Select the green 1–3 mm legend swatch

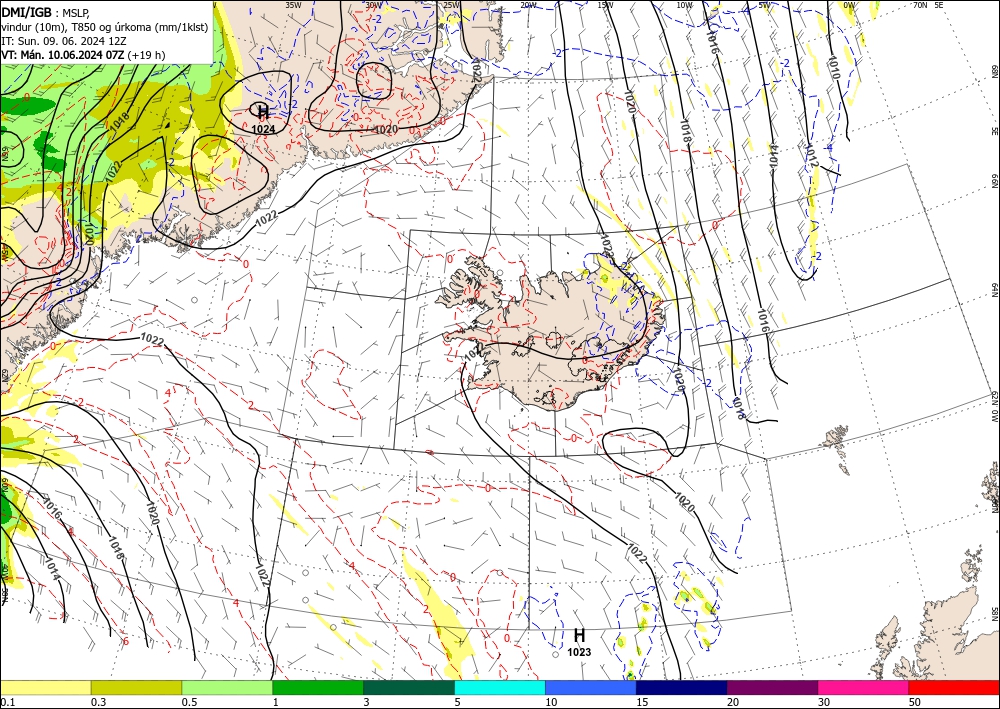pos(318,687)
